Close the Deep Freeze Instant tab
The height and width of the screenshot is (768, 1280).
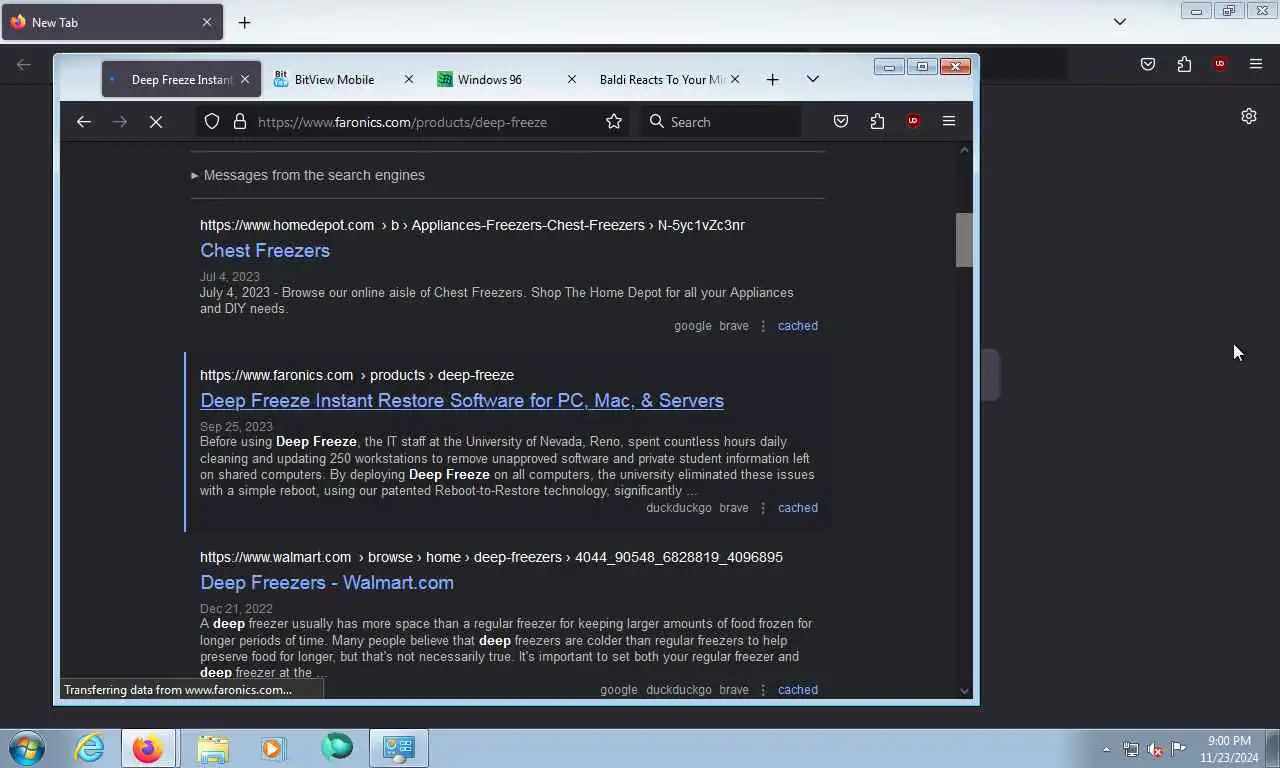[244, 80]
